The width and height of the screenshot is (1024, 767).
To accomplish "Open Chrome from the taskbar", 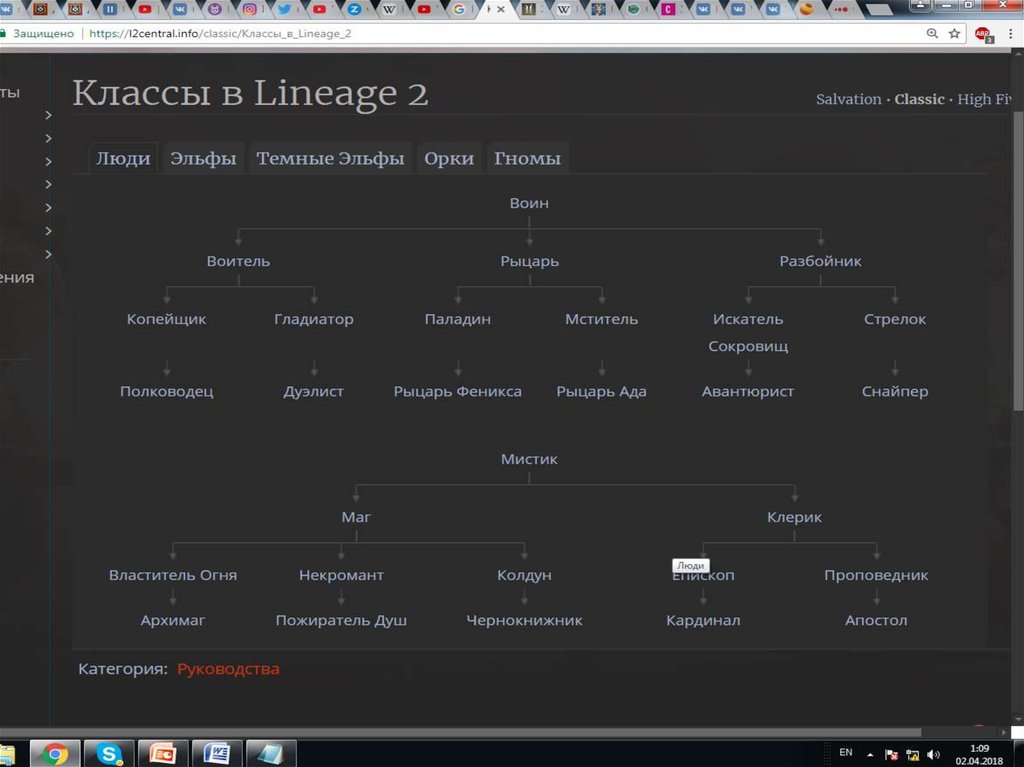I will 54,753.
